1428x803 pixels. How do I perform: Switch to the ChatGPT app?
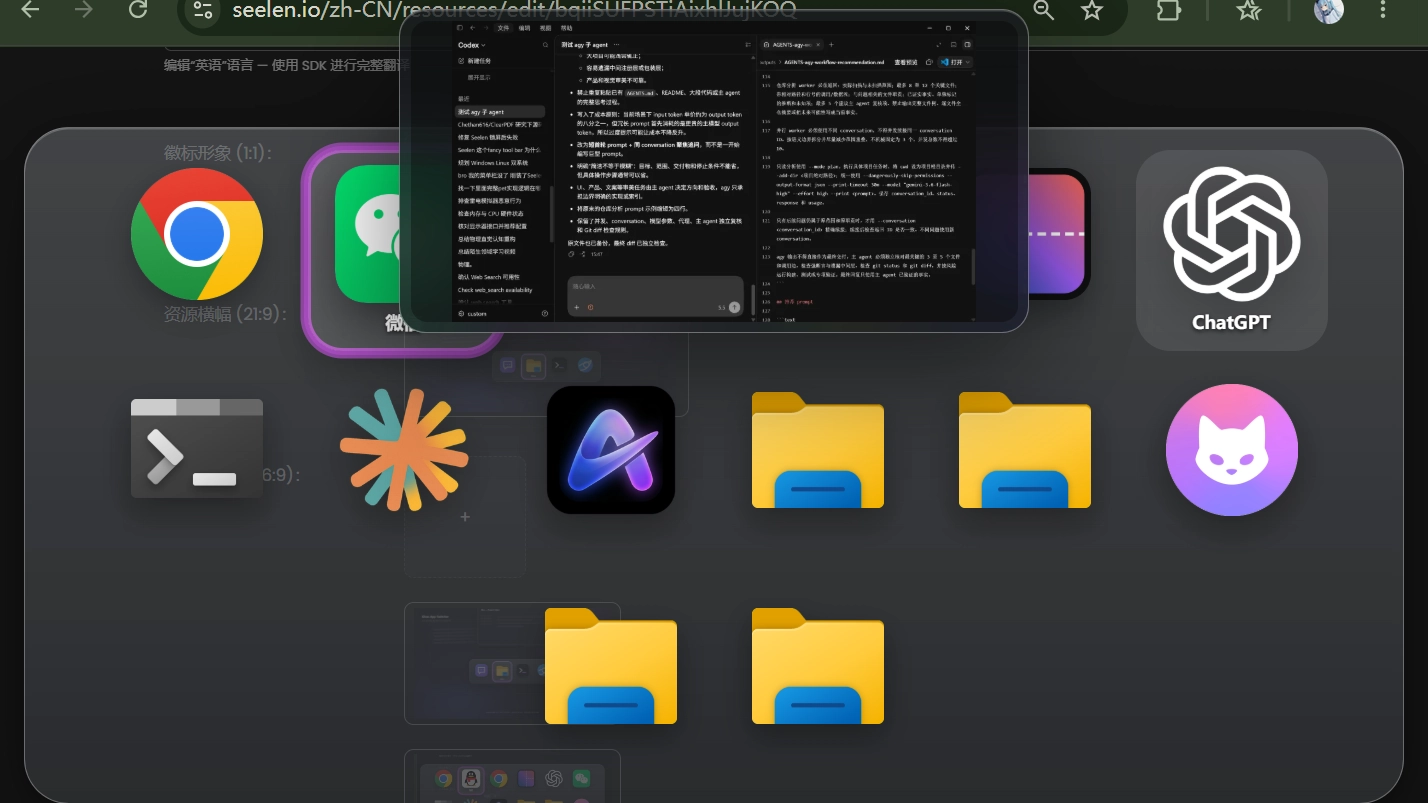[1231, 250]
